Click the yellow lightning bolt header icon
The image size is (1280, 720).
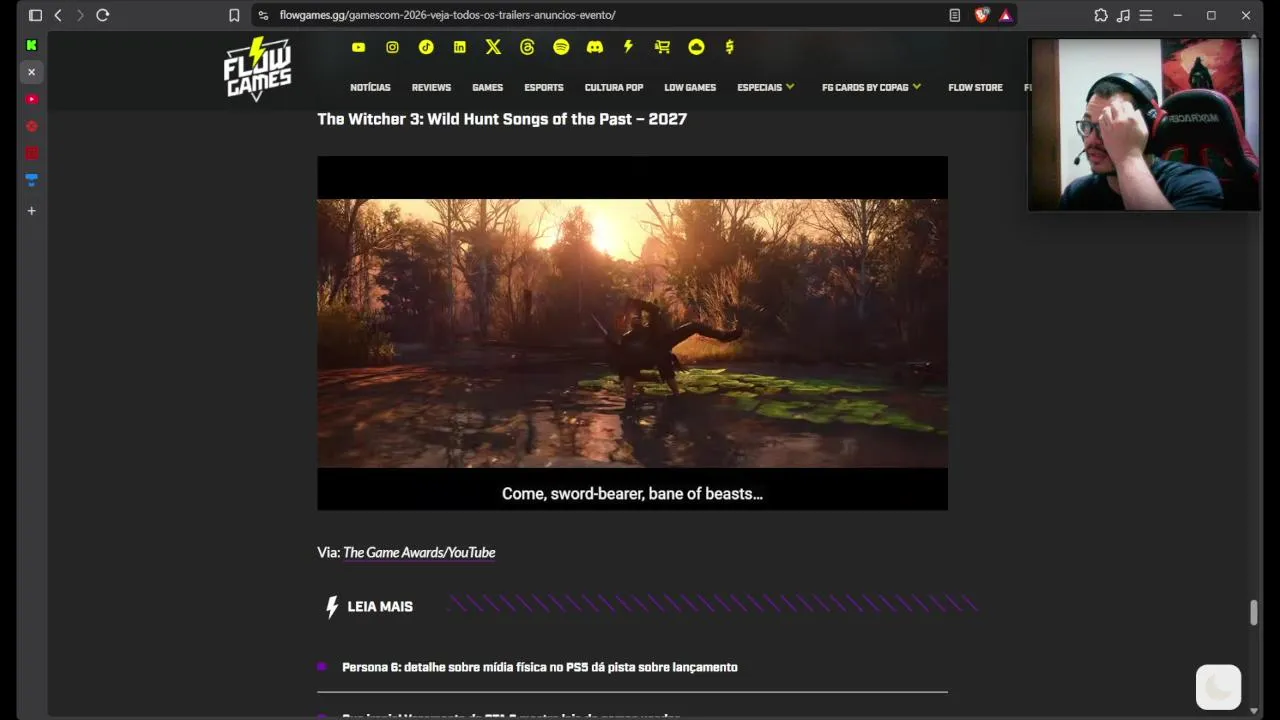[x=628, y=47]
